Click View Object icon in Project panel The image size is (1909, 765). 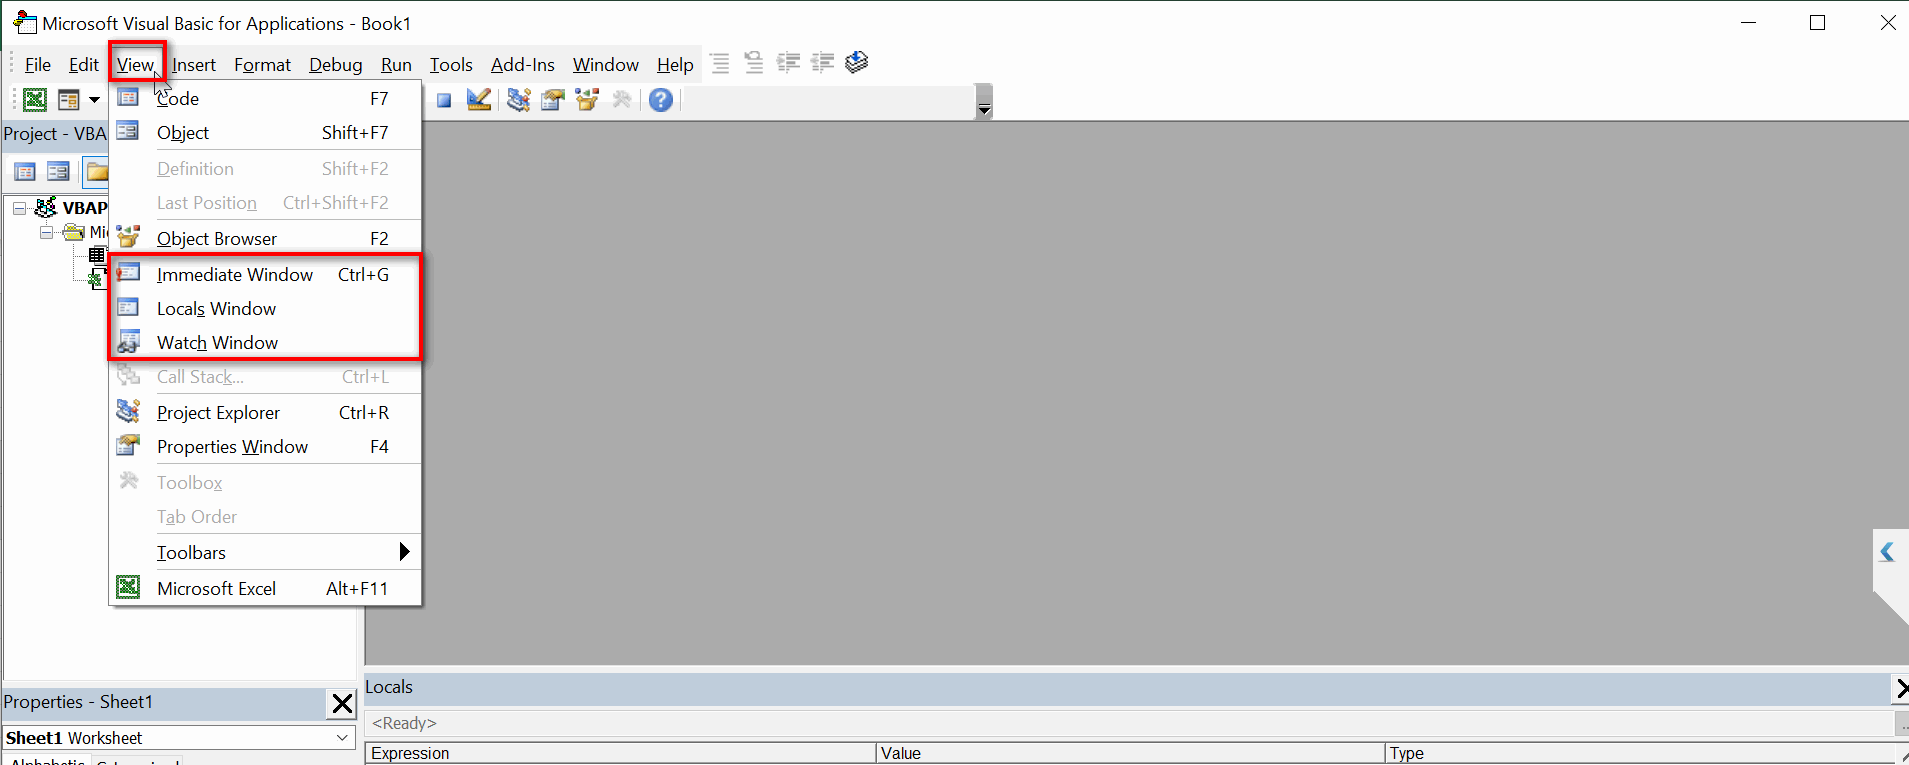coord(59,171)
